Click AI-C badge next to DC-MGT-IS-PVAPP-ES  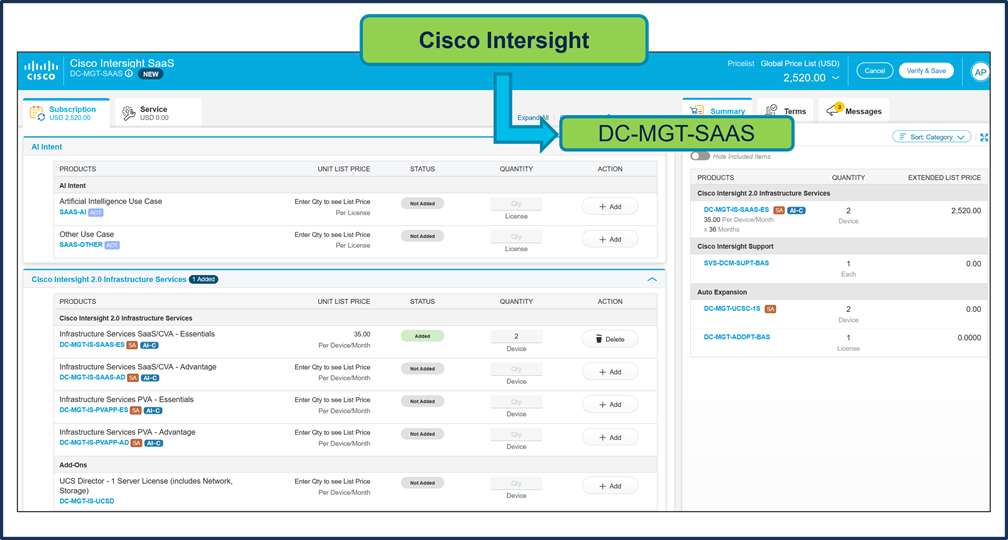153,411
